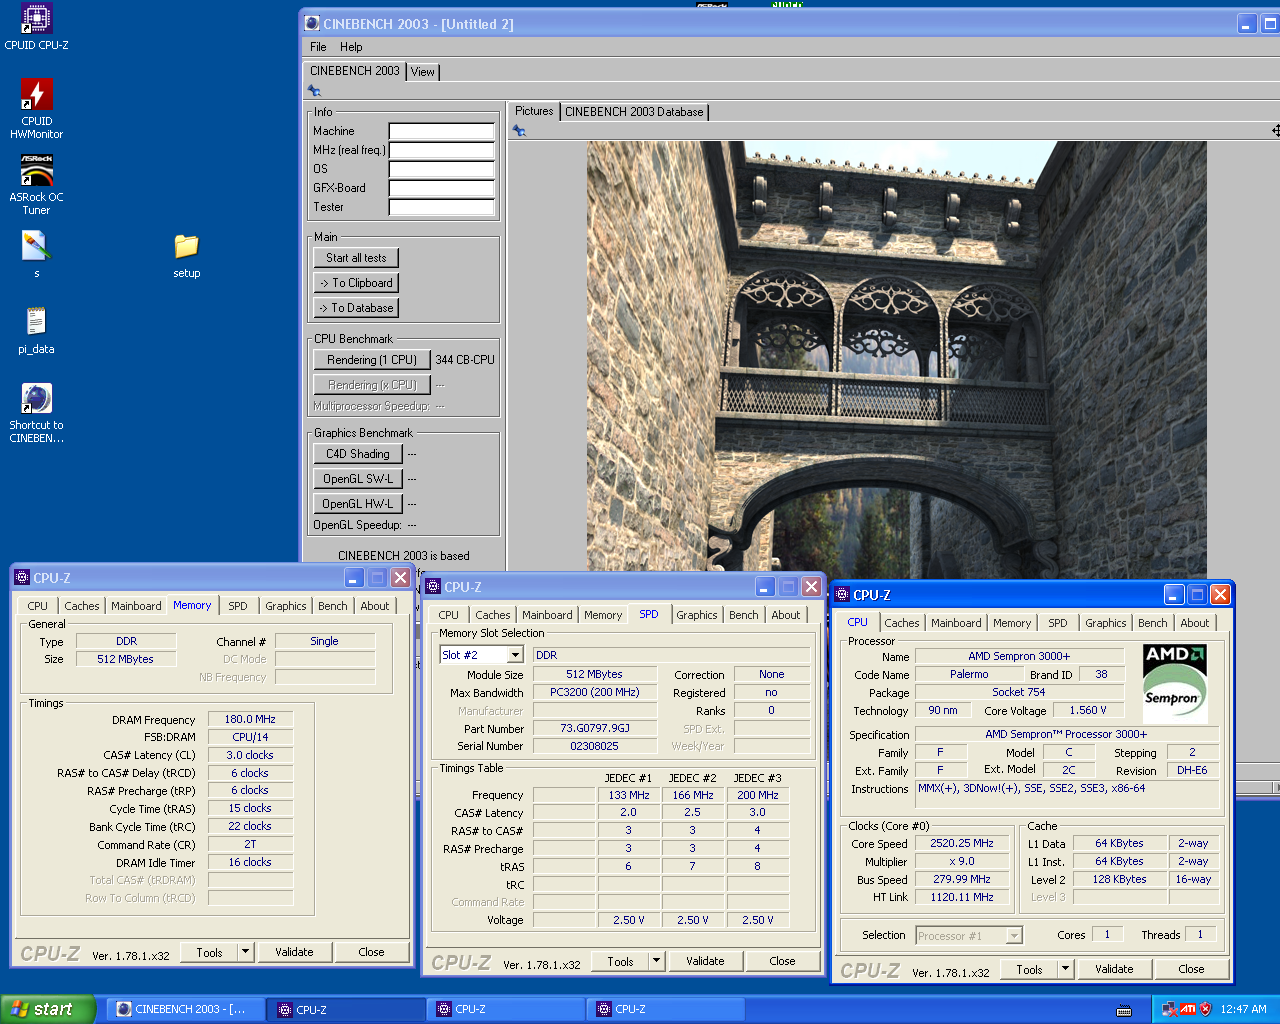Open the CINEBENCH 2003 Database tab
Viewport: 1280px width, 1024px height.
(x=634, y=112)
